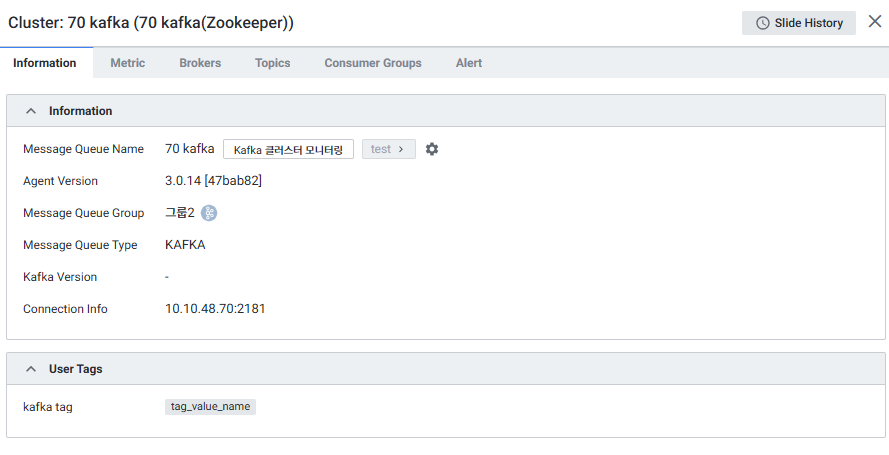Click the Kafka group icon beside 그룹2
This screenshot has width=889, height=455.
point(209,213)
